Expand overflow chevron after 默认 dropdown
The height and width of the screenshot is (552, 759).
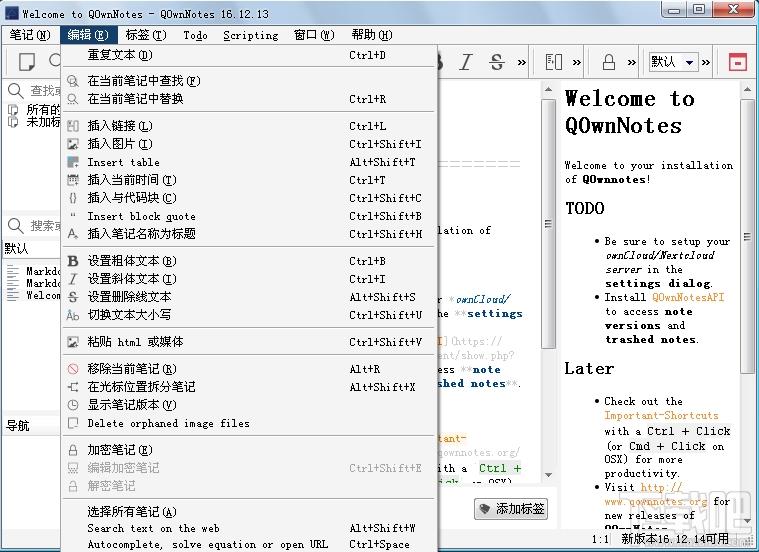click(x=706, y=62)
